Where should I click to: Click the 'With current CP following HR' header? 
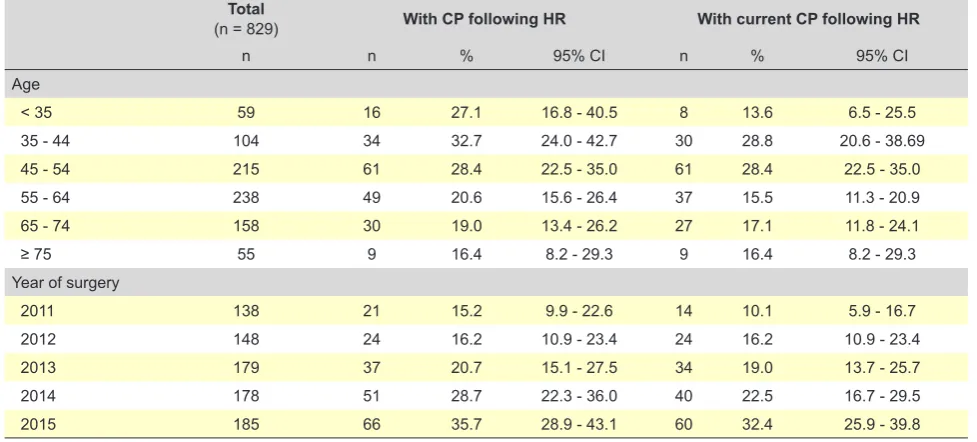tap(808, 19)
